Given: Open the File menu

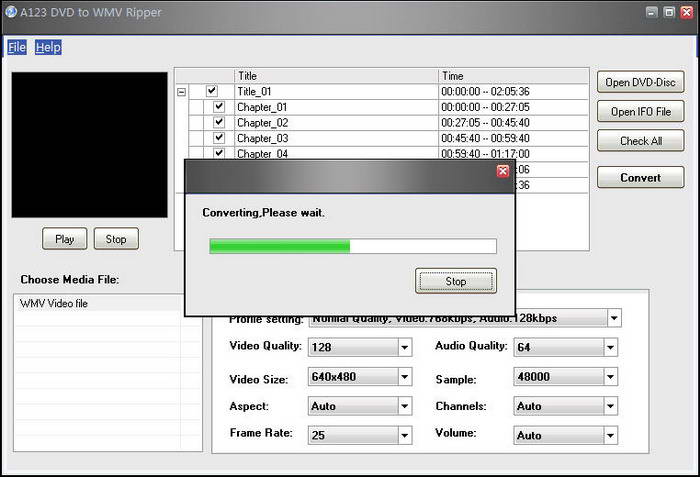Looking at the screenshot, I should [x=17, y=47].
